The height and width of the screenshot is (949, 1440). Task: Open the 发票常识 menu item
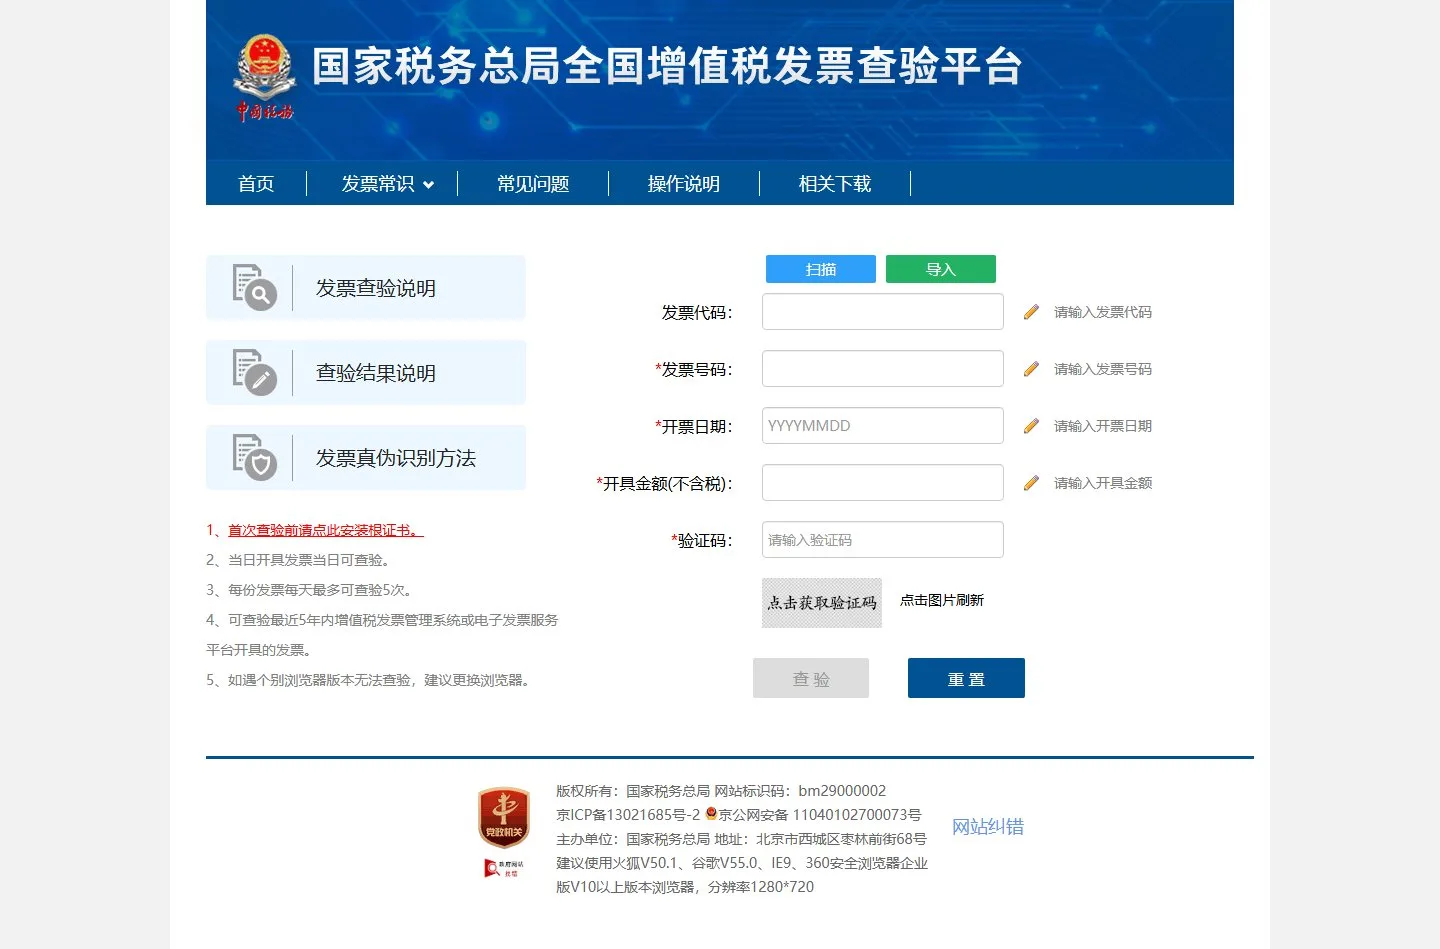click(x=378, y=184)
